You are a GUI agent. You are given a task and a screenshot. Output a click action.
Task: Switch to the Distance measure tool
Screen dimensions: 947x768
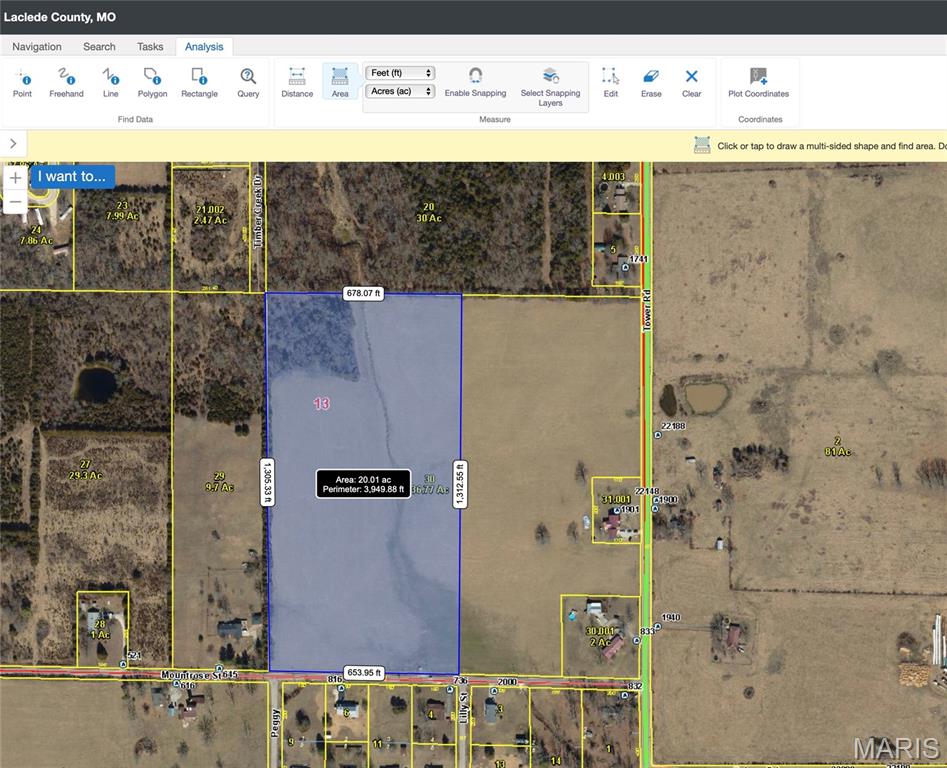pyautogui.click(x=296, y=80)
